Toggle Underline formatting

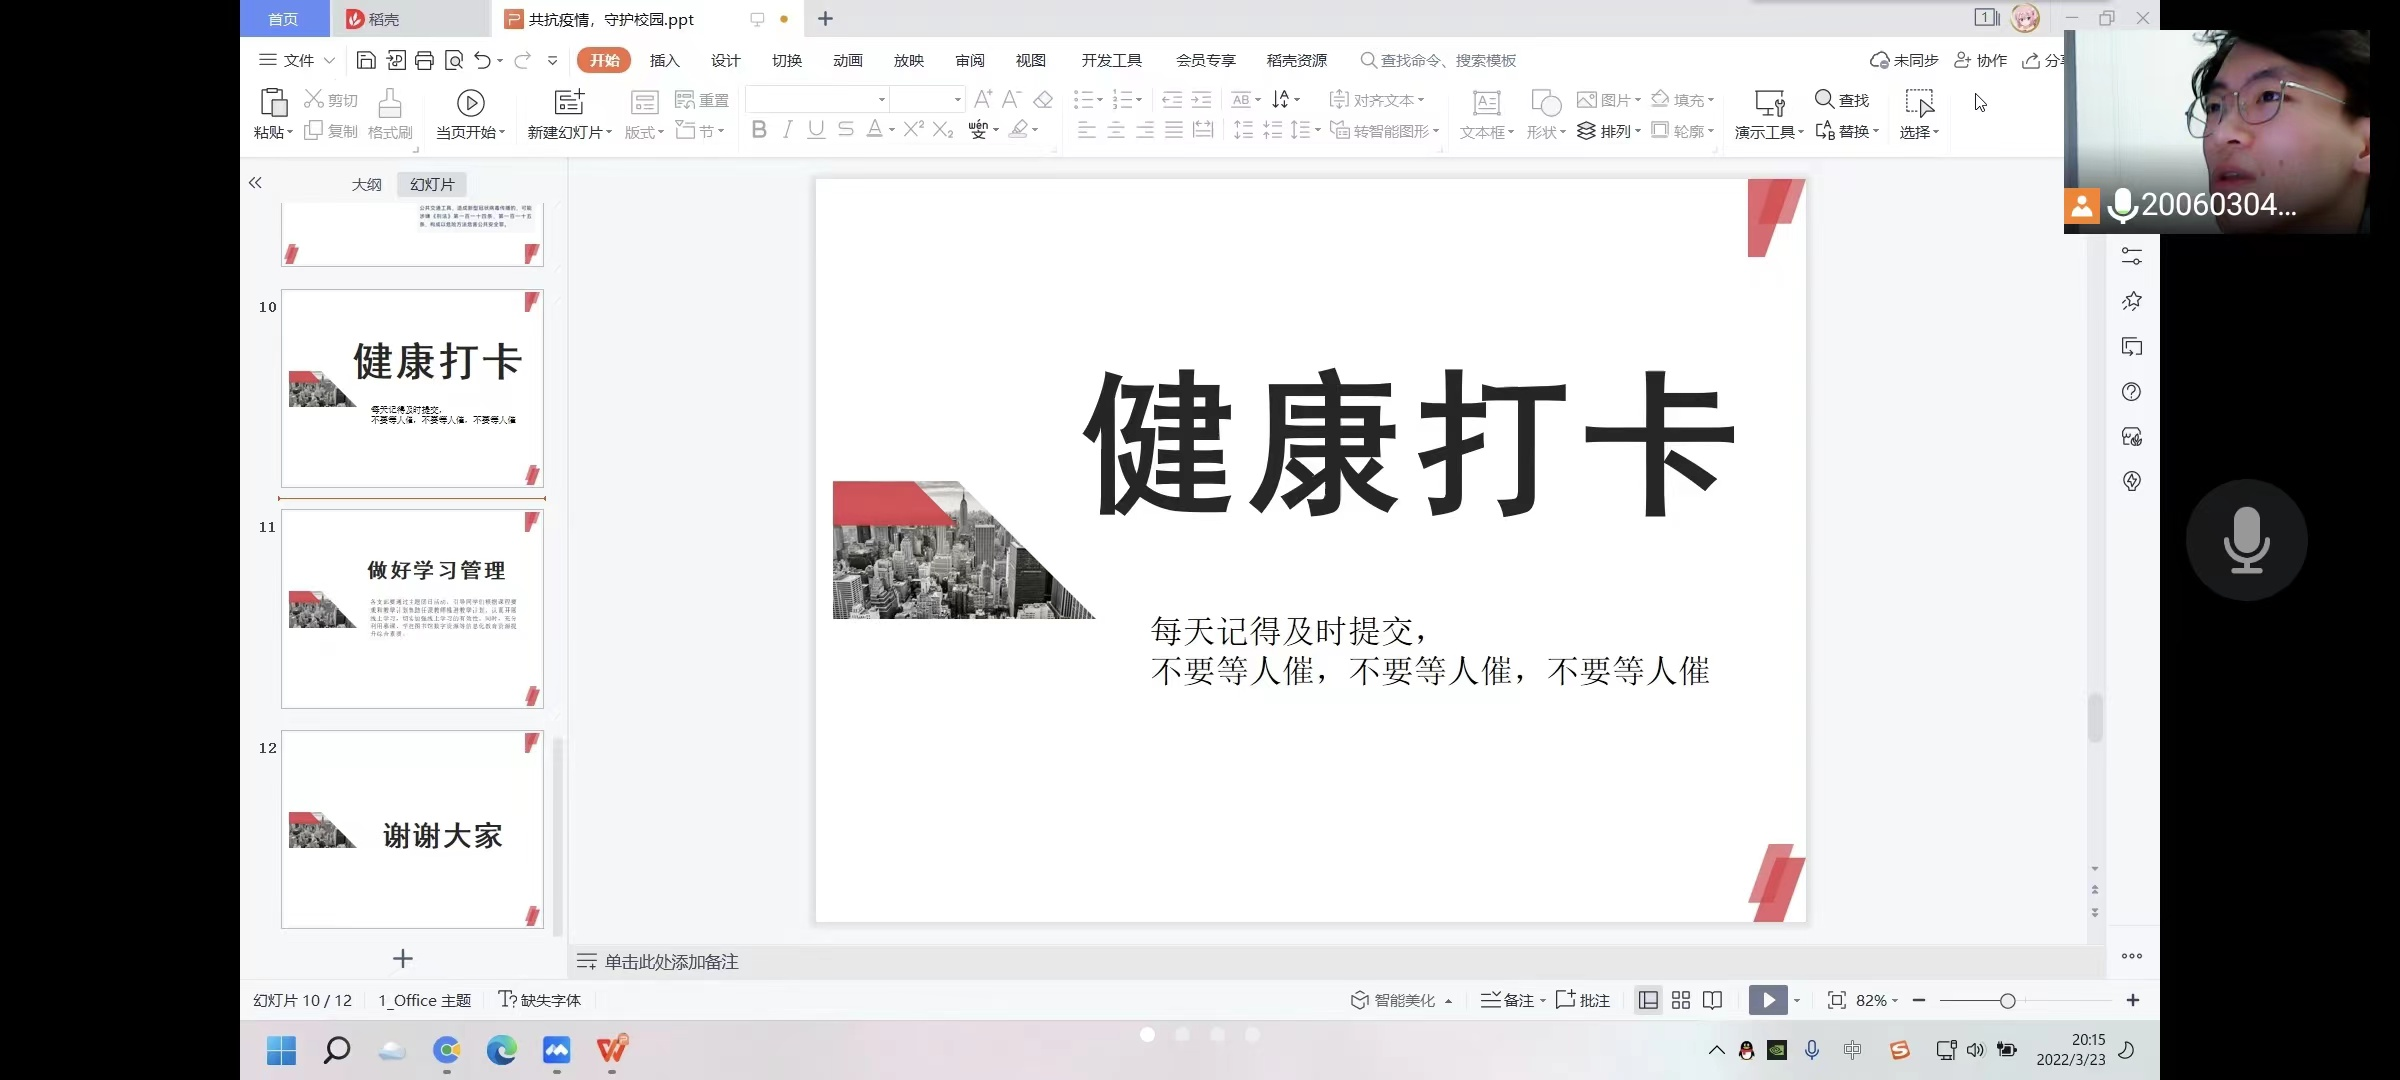click(816, 130)
